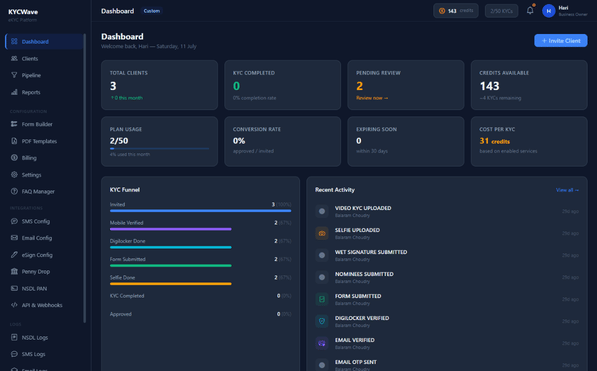
Task: Click the Wet Signature Submitted activity icon
Action: point(322,255)
